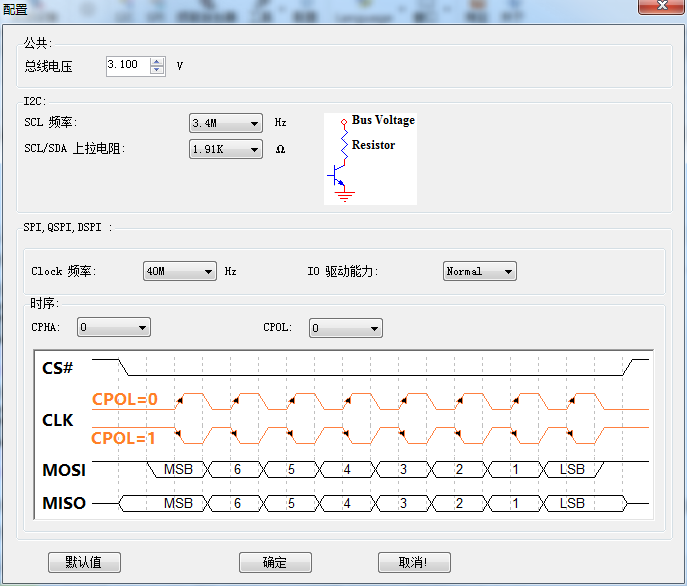Click the transistor symbol in the I2C diagram
The height and width of the screenshot is (586, 687).
[337, 178]
